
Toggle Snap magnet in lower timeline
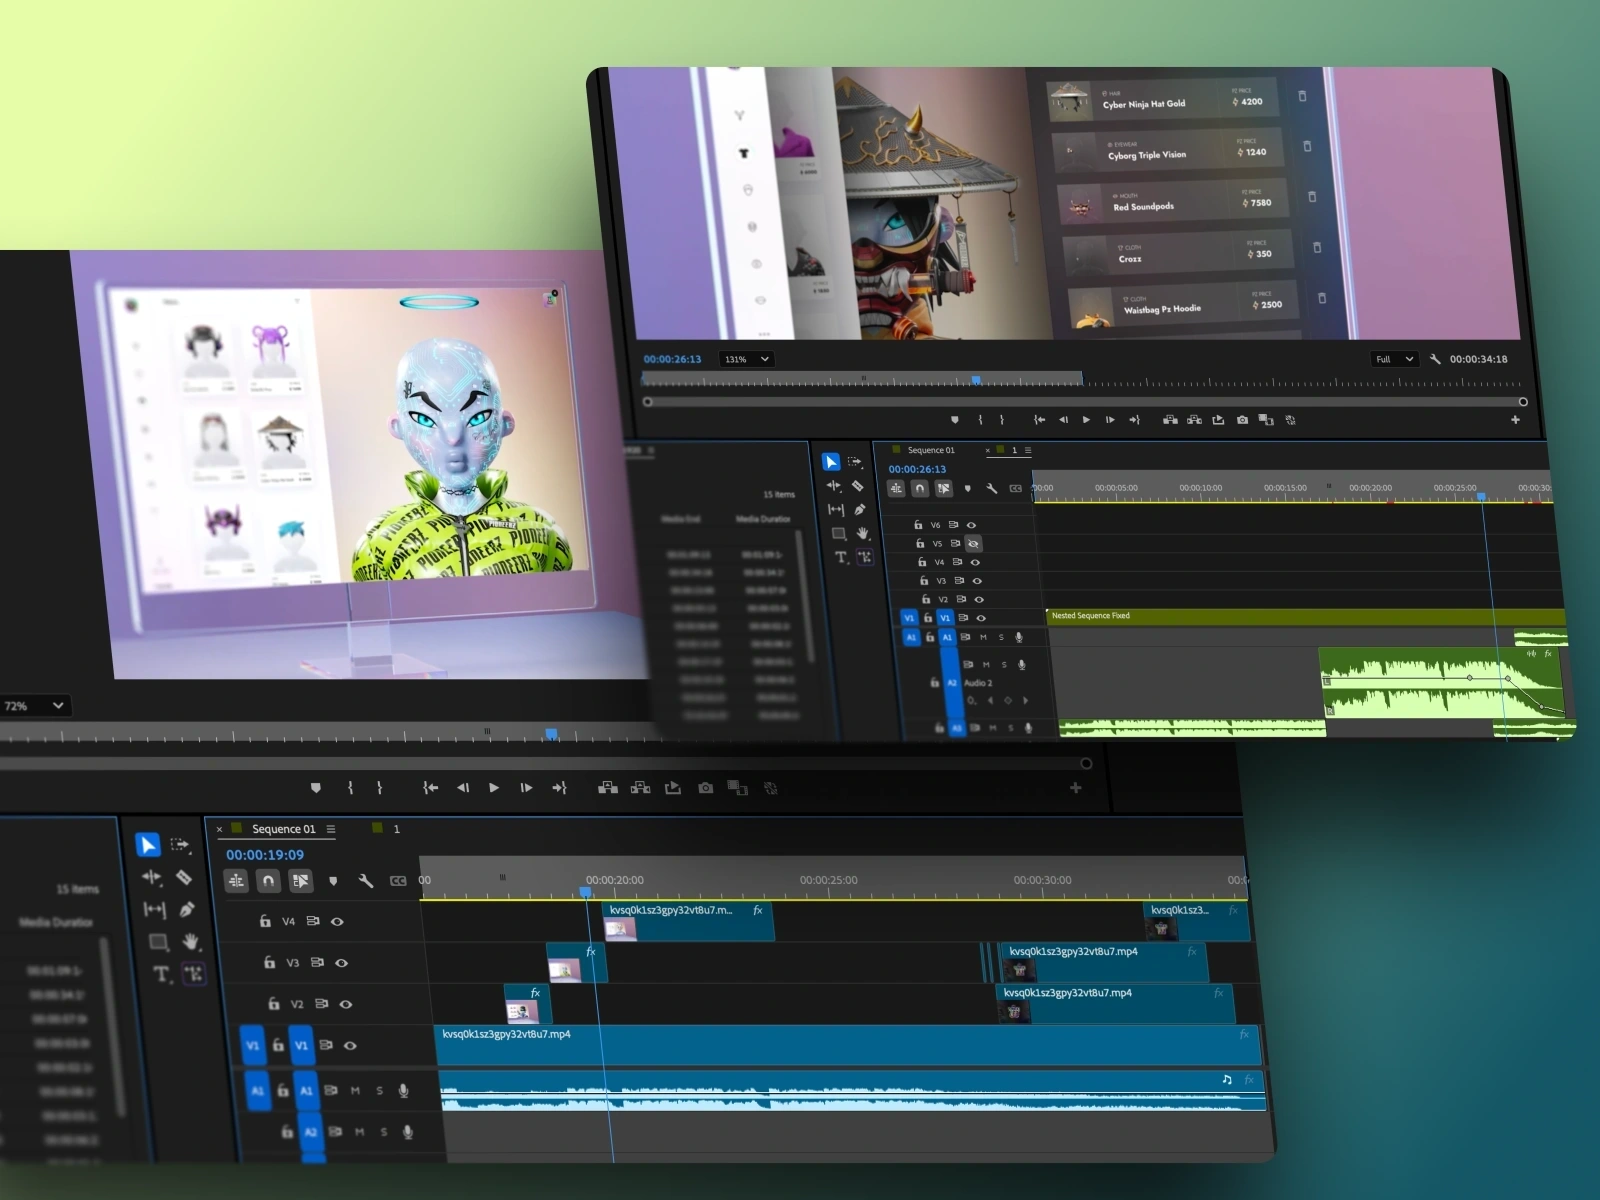pyautogui.click(x=268, y=881)
